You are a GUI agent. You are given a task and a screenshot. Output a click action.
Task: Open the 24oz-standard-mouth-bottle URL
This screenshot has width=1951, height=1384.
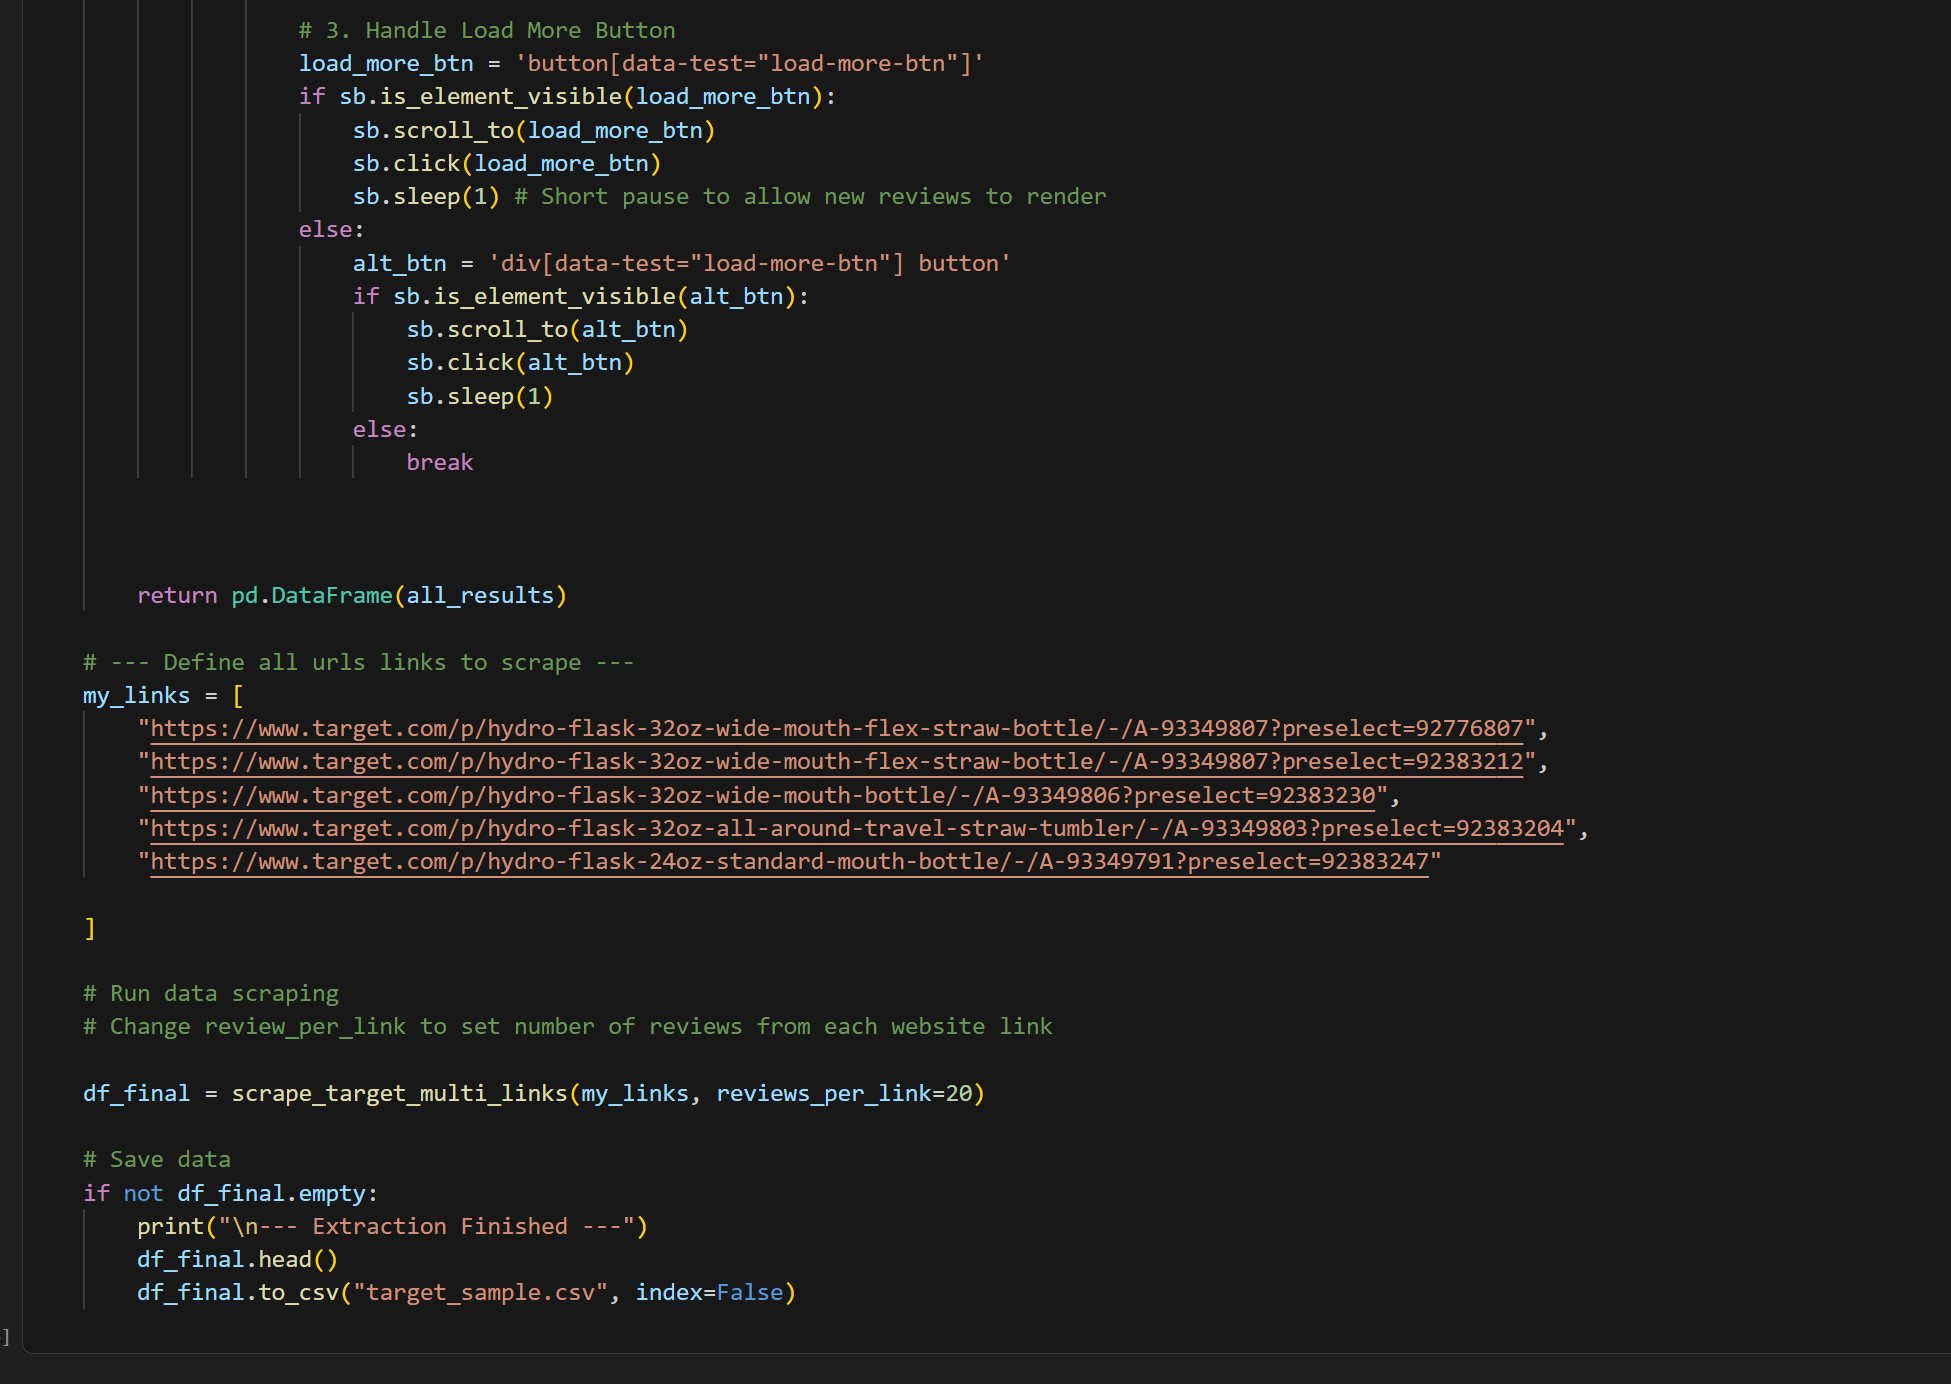pos(790,862)
